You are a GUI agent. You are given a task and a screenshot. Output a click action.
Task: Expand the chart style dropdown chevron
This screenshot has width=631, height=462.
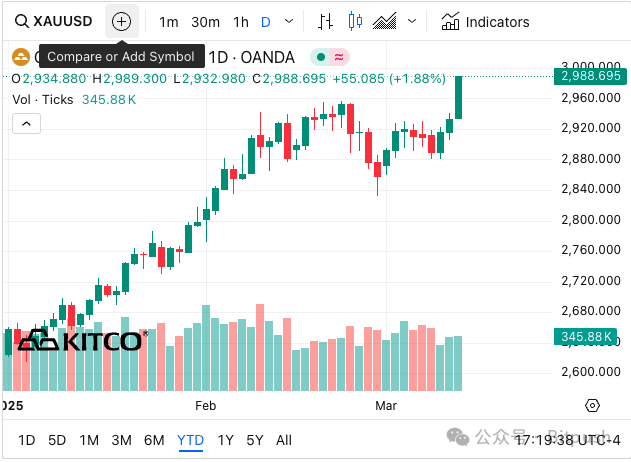click(411, 21)
